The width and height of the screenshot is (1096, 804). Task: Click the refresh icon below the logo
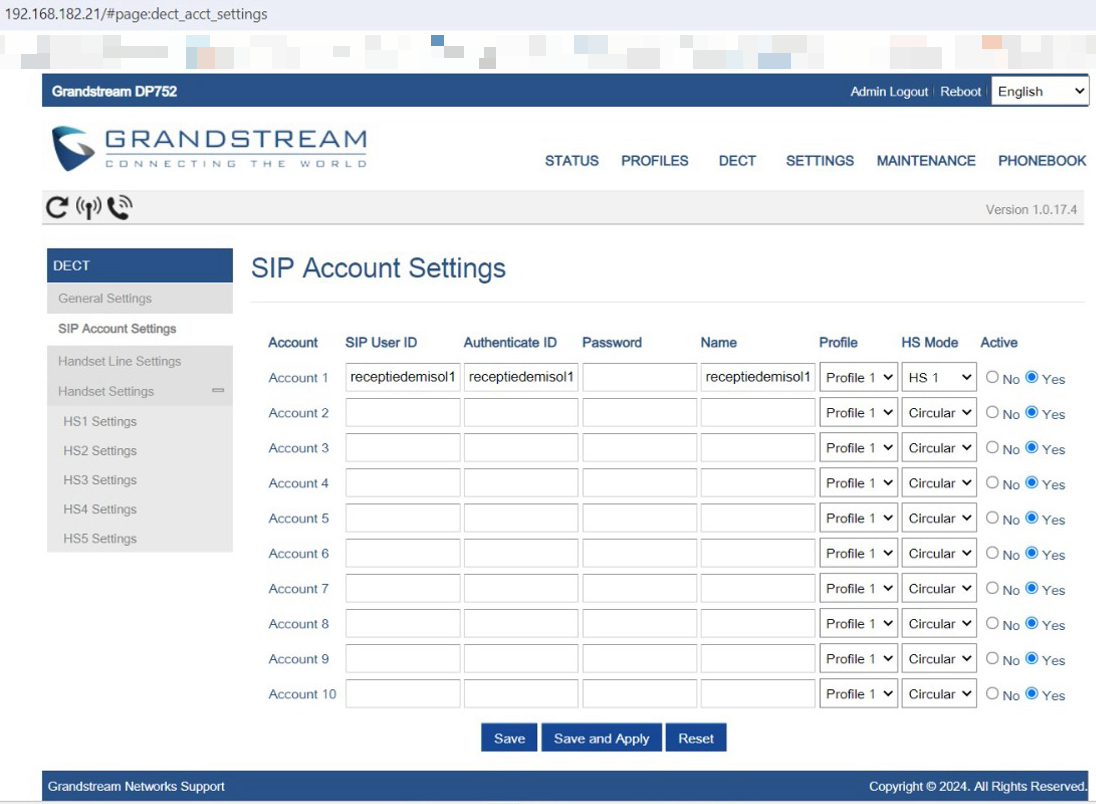point(58,208)
